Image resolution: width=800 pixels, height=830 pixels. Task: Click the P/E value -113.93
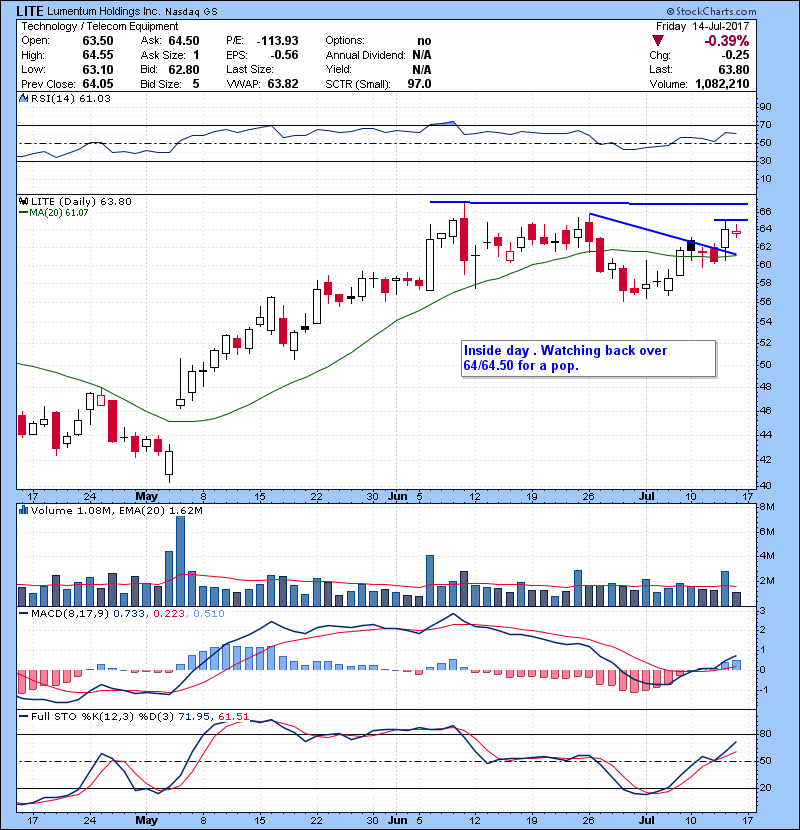[x=277, y=41]
